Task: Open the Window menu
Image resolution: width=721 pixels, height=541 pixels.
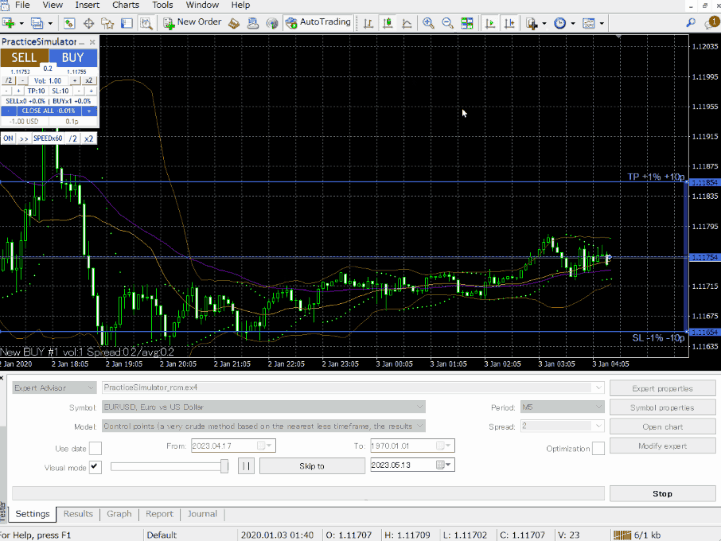Action: tap(202, 5)
